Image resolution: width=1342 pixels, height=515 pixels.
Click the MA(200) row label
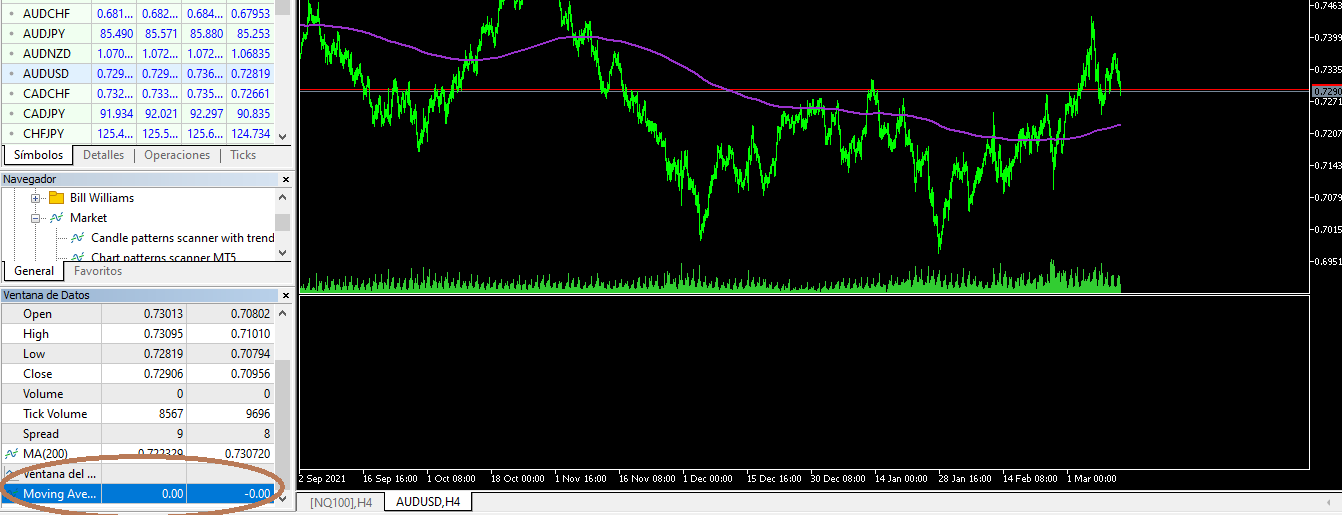point(47,454)
